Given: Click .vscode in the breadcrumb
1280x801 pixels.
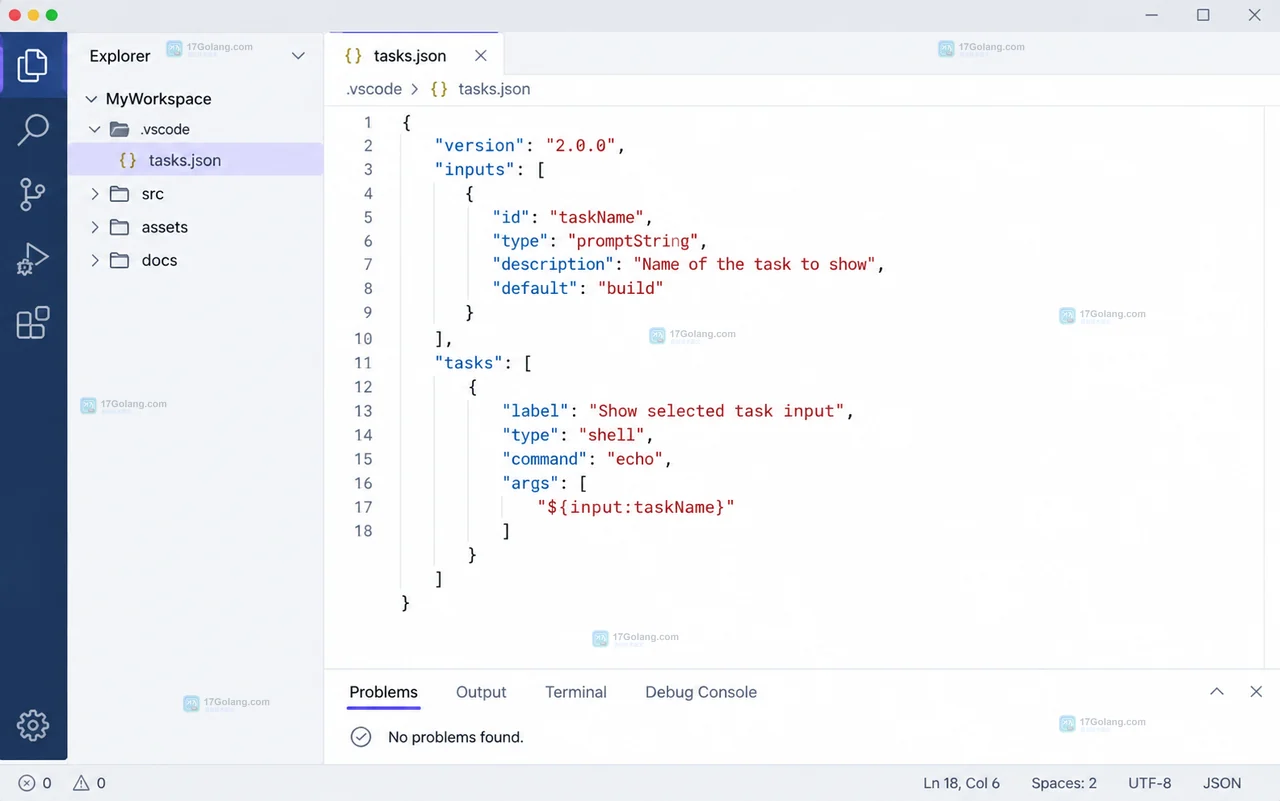Looking at the screenshot, I should click(x=374, y=89).
